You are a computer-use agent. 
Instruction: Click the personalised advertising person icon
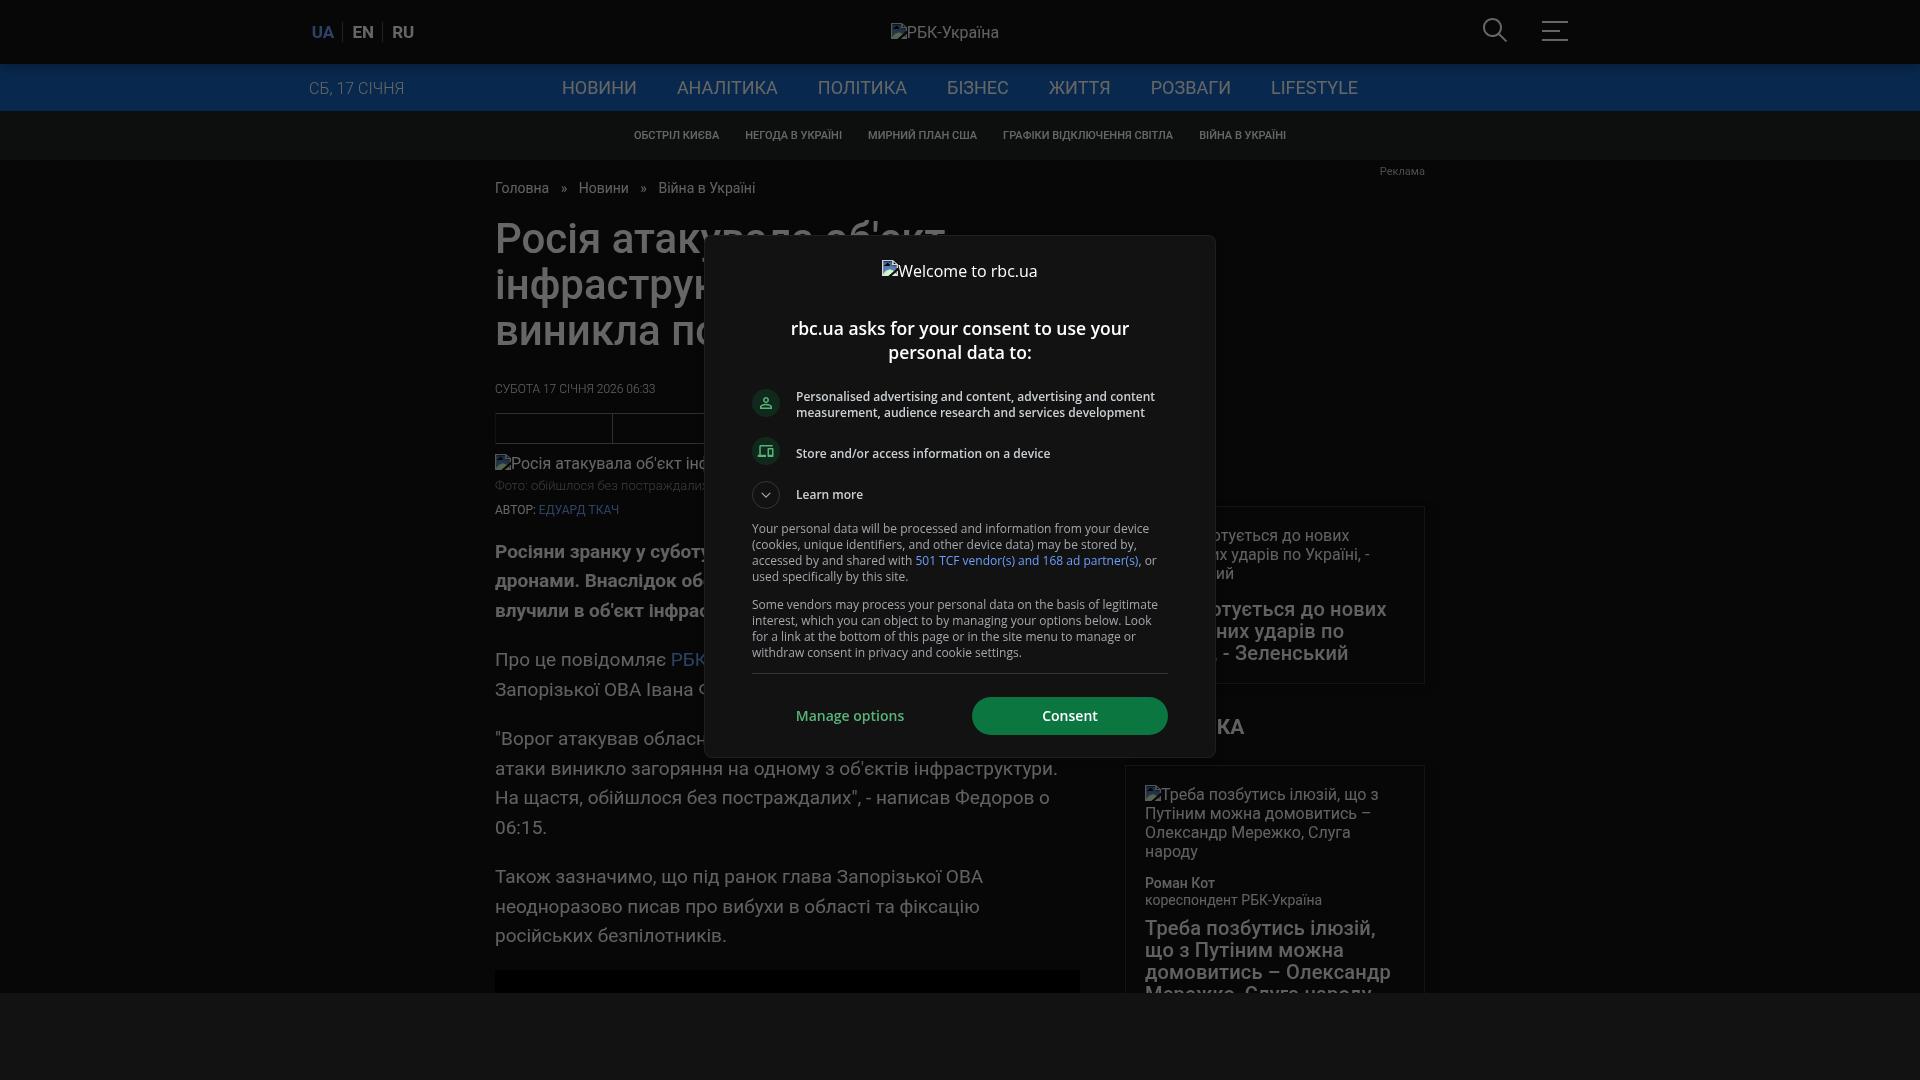pyautogui.click(x=766, y=403)
